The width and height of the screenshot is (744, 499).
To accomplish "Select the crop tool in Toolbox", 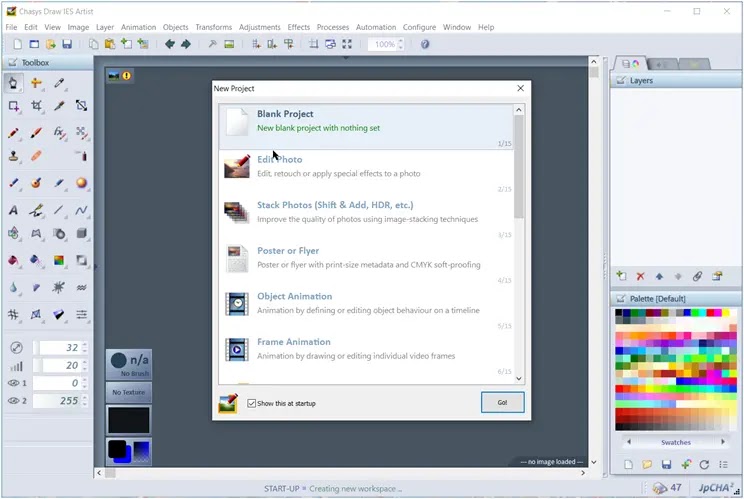I will [36, 106].
